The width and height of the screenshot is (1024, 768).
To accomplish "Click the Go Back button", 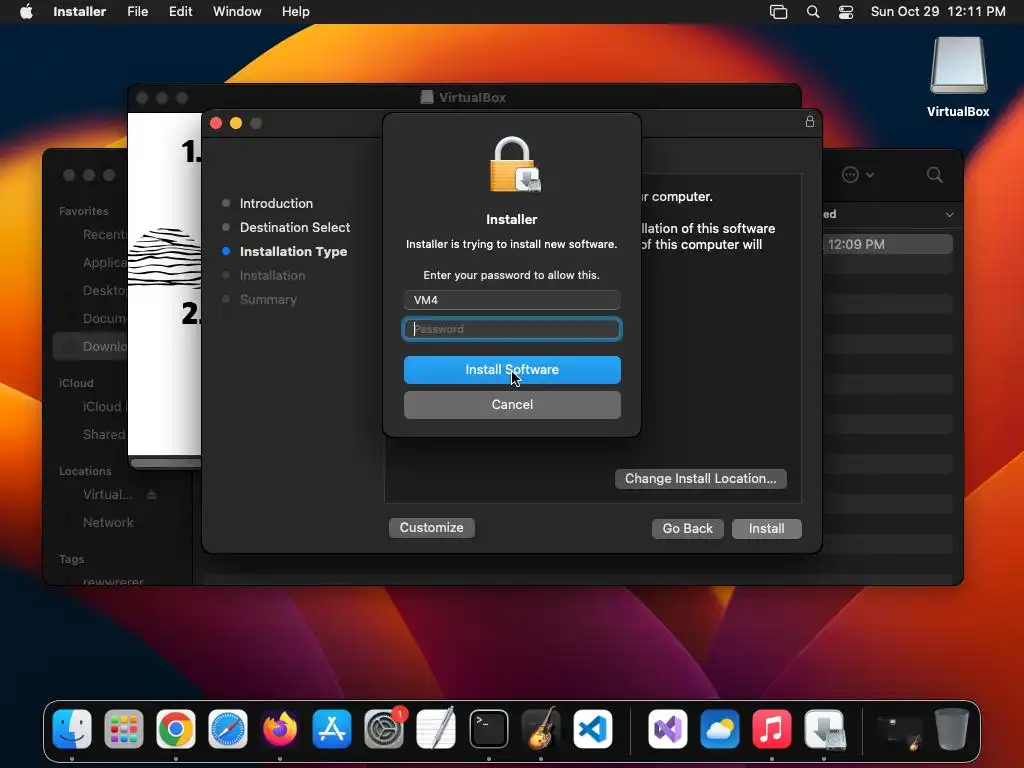I will [688, 528].
